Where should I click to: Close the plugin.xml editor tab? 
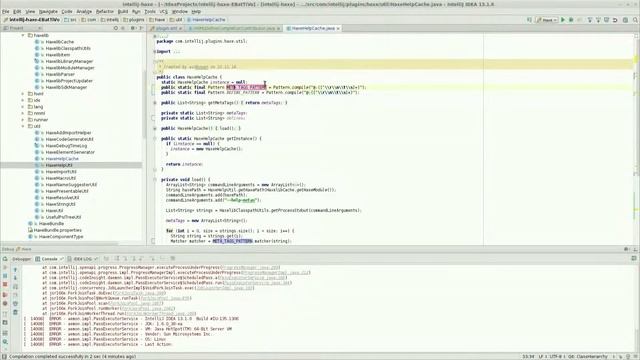tap(180, 29)
